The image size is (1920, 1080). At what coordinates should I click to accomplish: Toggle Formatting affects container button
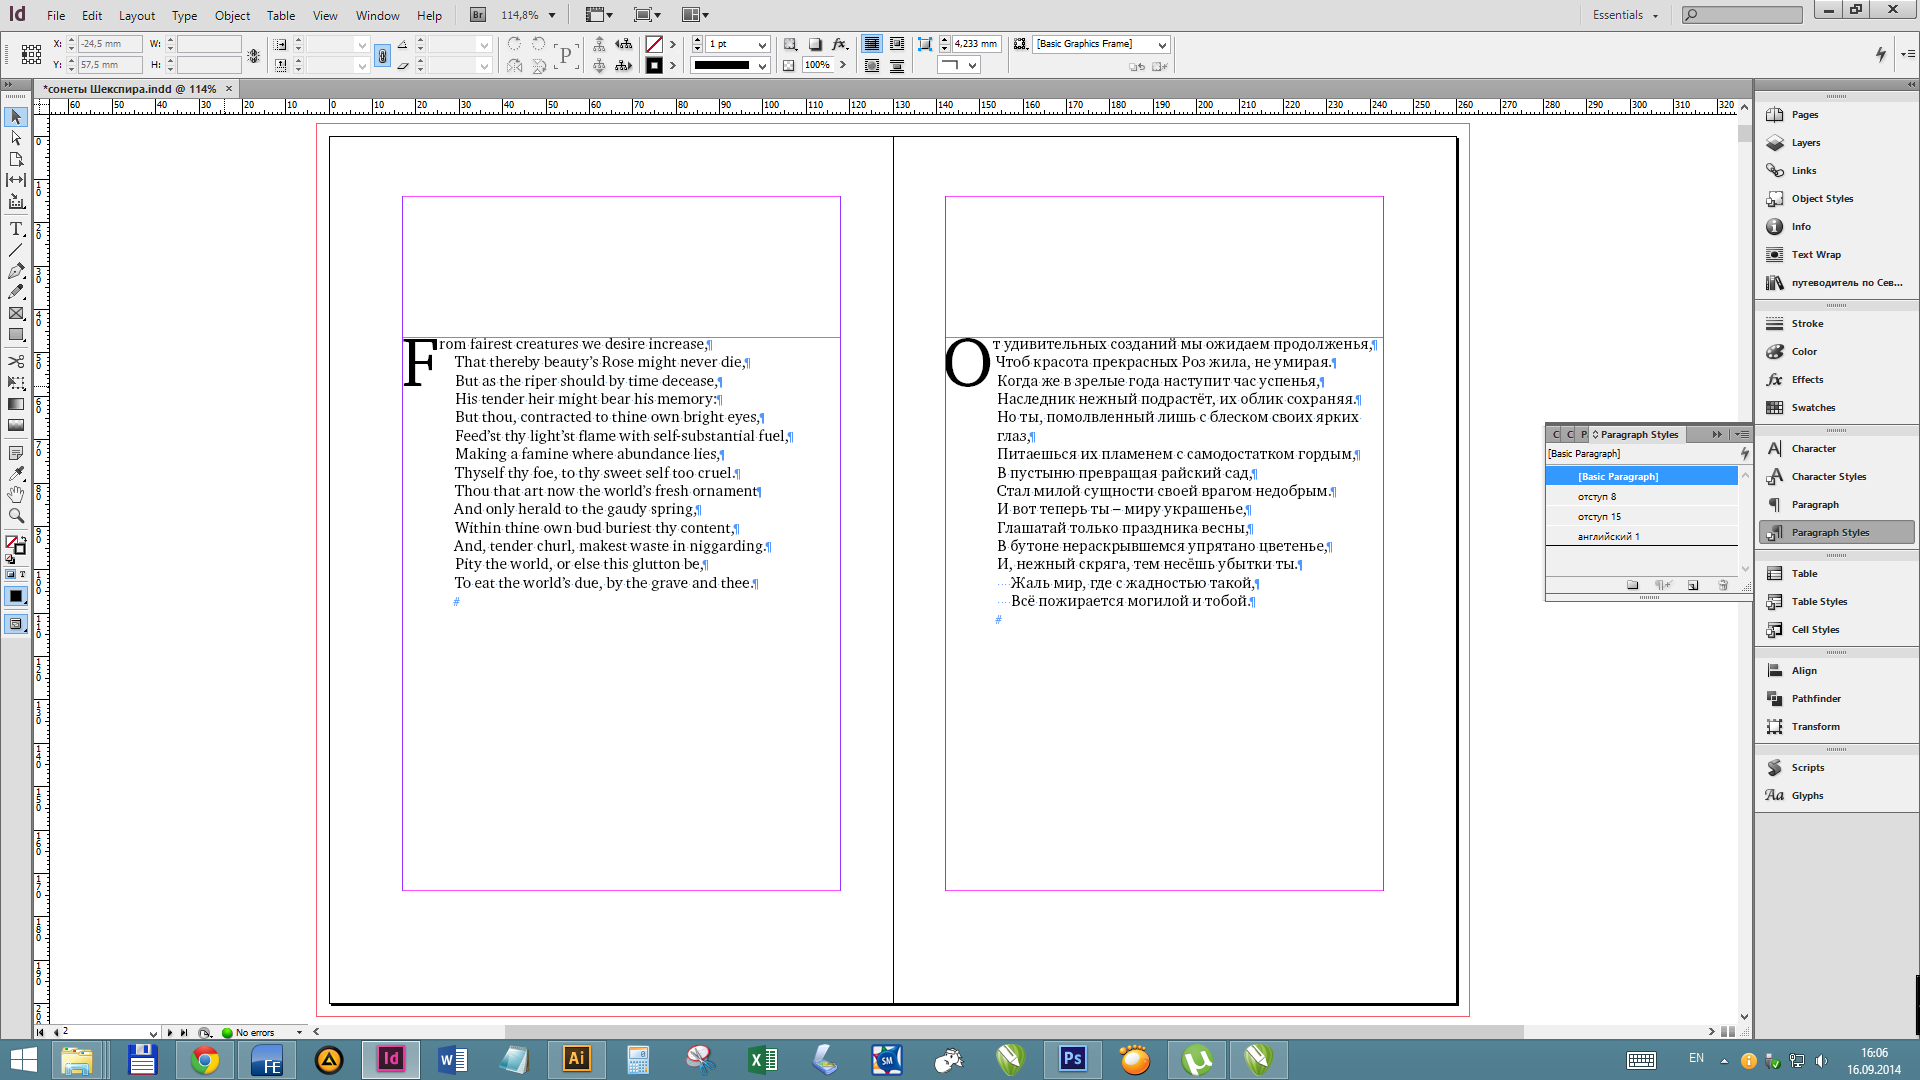pos(10,574)
